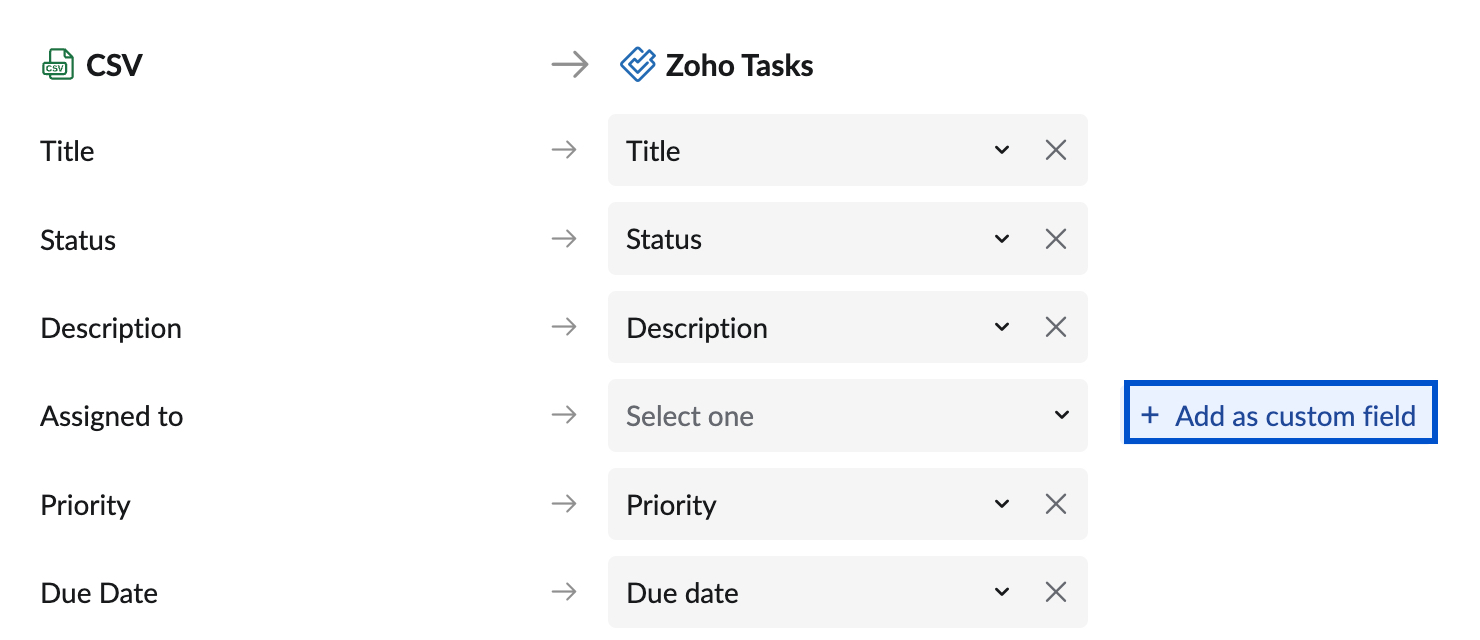Expand the Status dropdown arrow
Screen dimensions: 1480x640
tap(1001, 239)
